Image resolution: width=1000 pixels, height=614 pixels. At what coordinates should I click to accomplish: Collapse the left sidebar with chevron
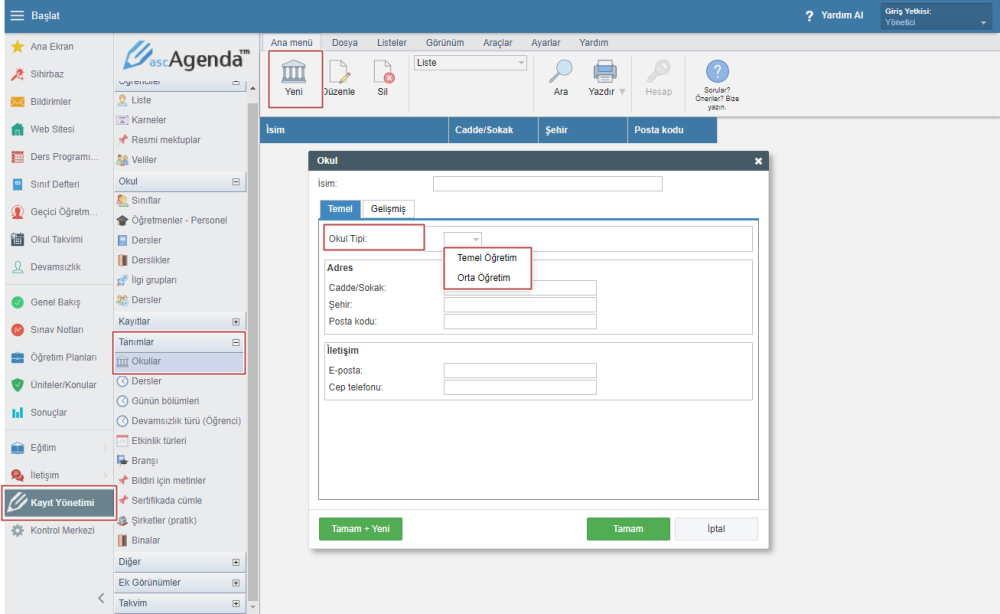pos(101,598)
